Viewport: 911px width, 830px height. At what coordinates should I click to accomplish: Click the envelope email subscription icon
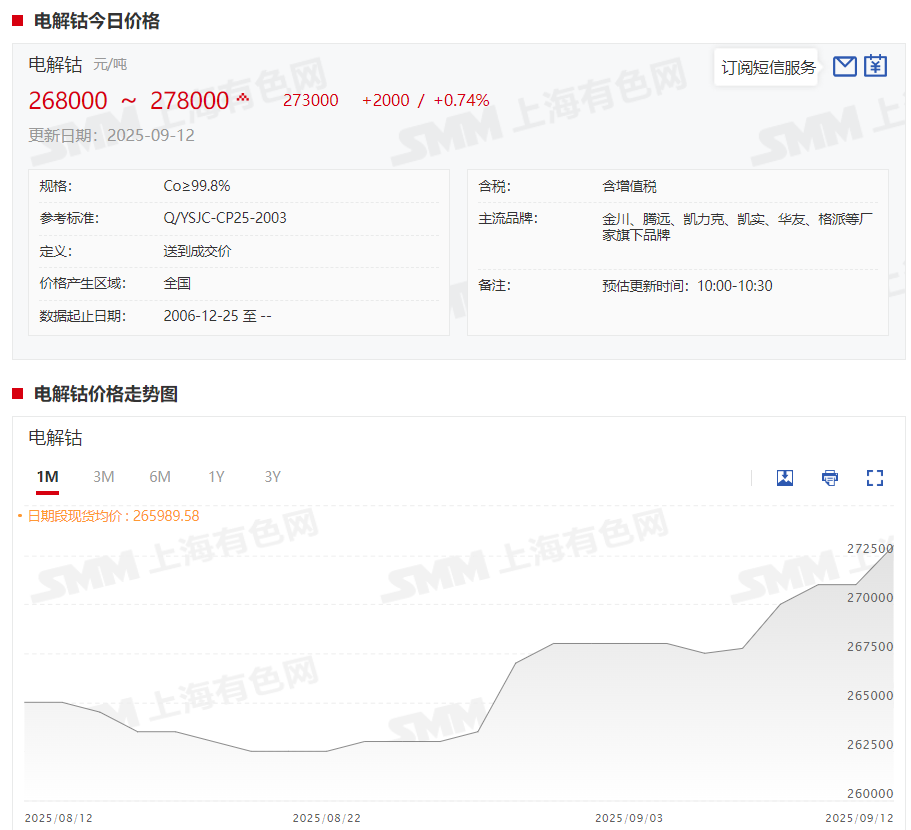click(845, 67)
